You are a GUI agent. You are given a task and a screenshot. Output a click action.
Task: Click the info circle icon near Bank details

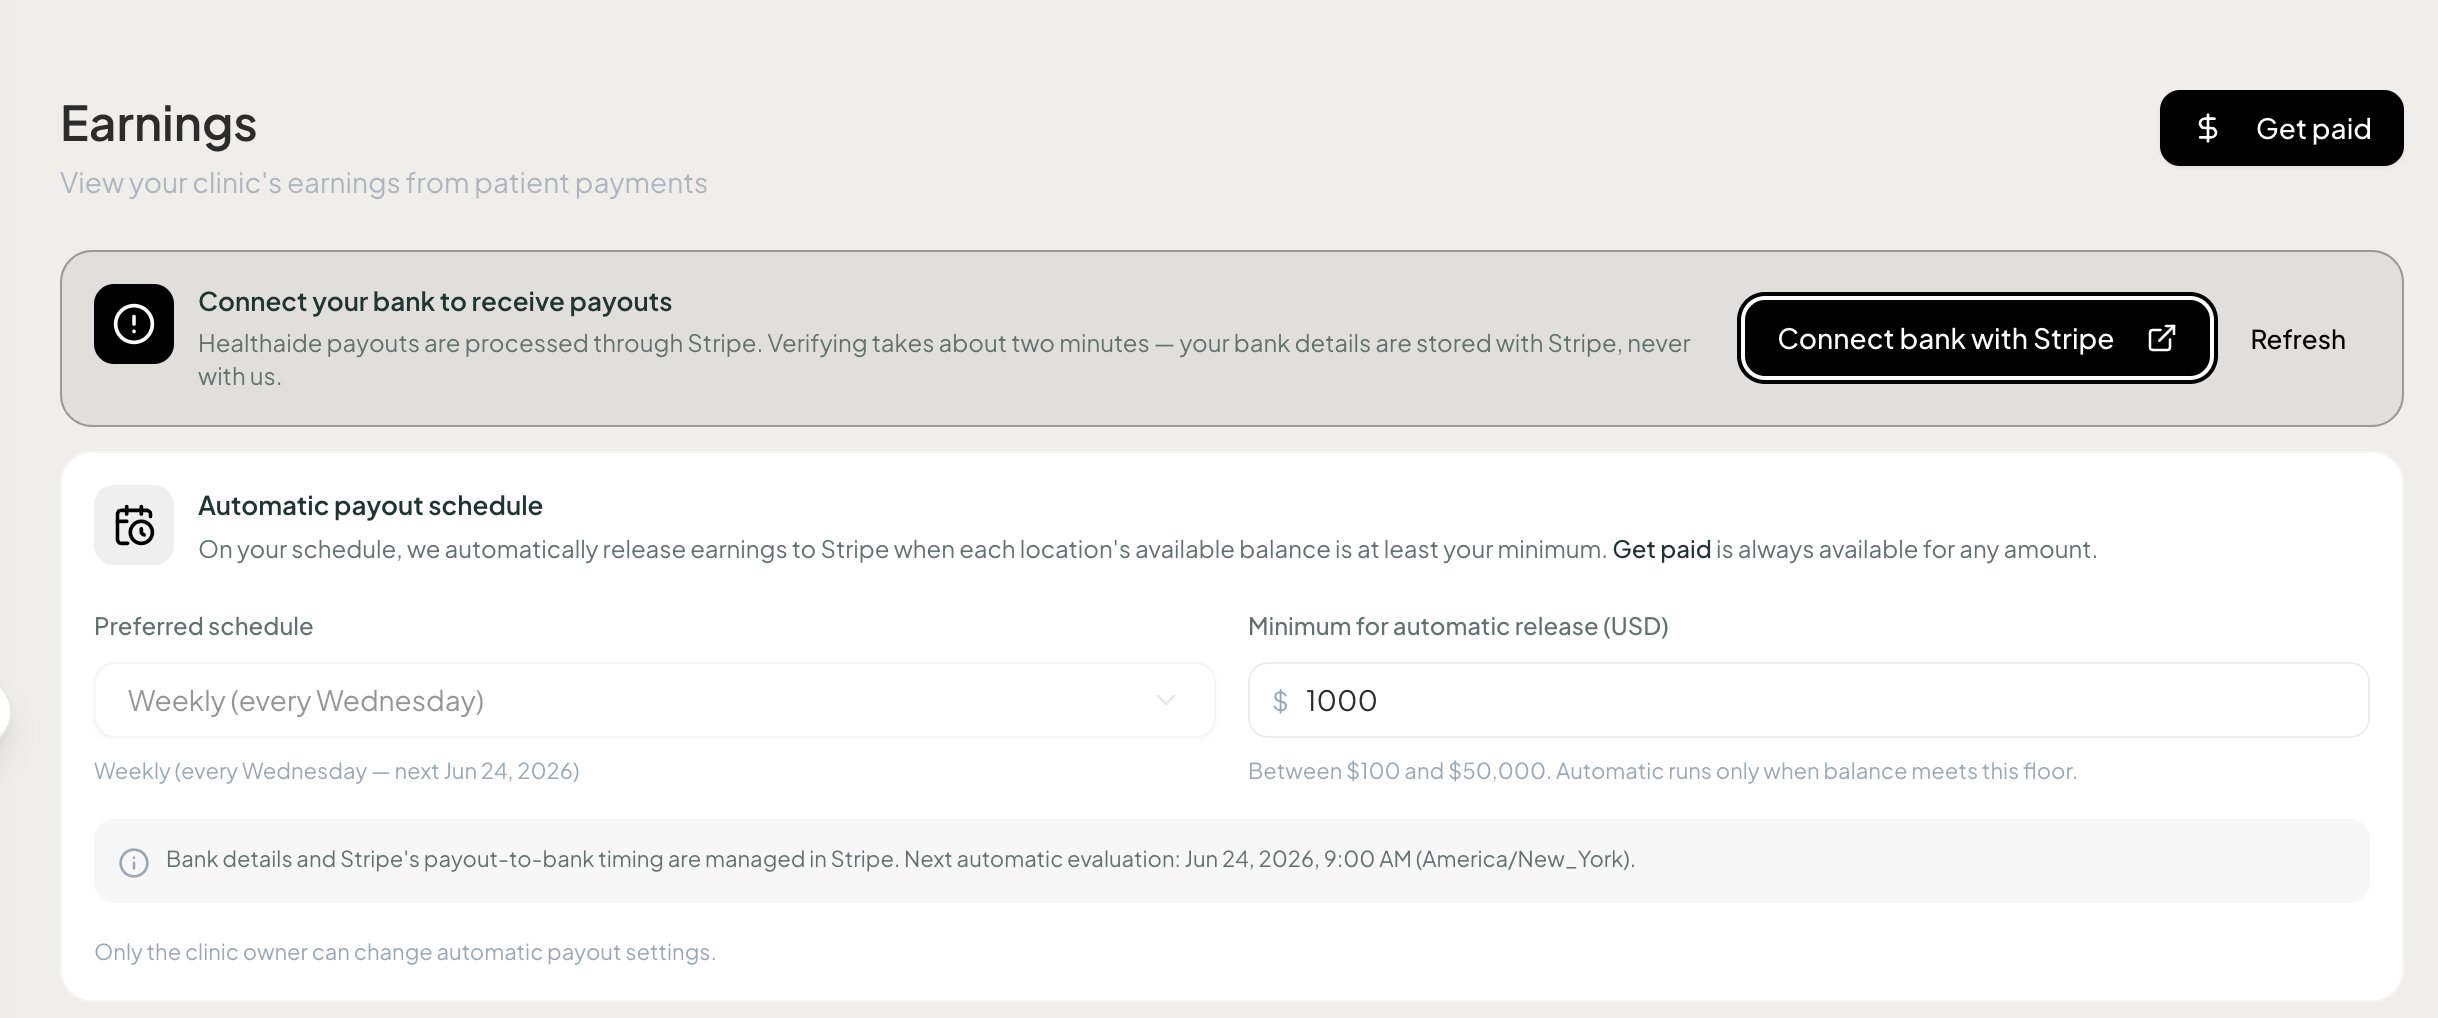click(134, 862)
